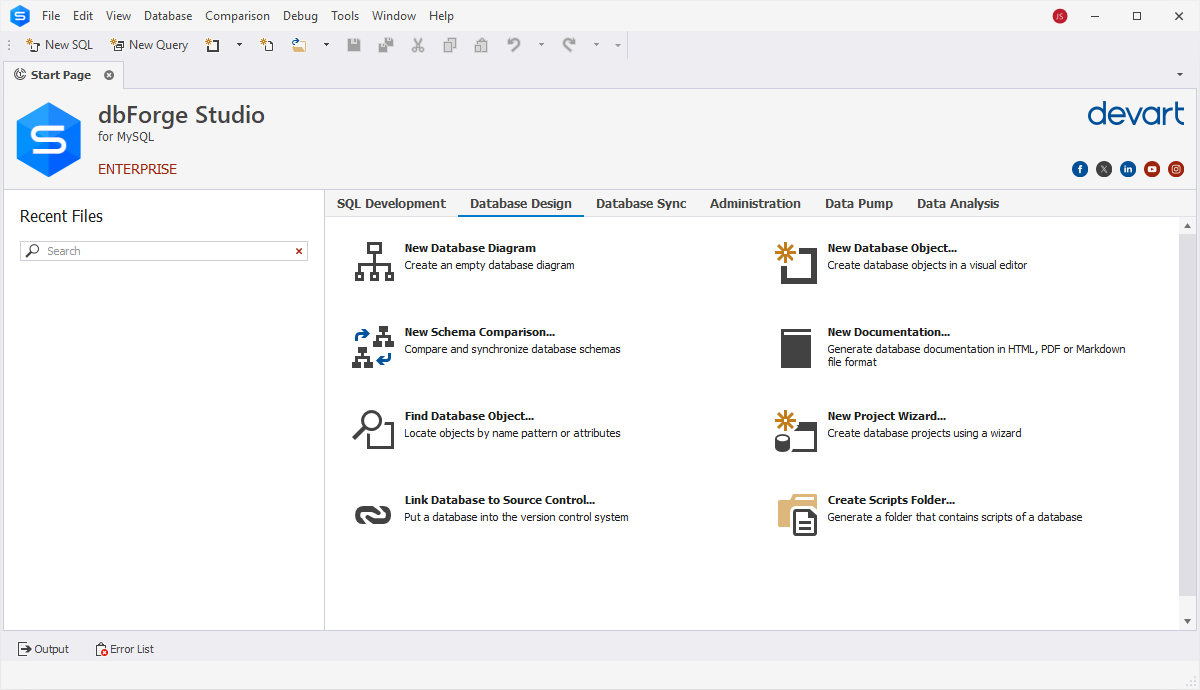Open the Edit menu

(83, 16)
